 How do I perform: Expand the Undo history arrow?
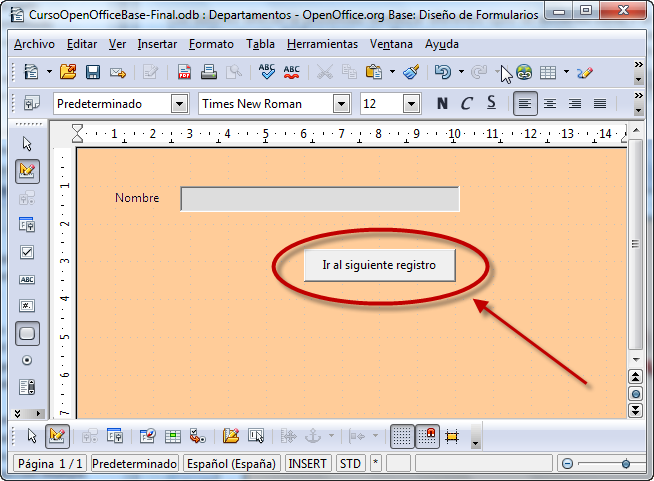click(461, 72)
